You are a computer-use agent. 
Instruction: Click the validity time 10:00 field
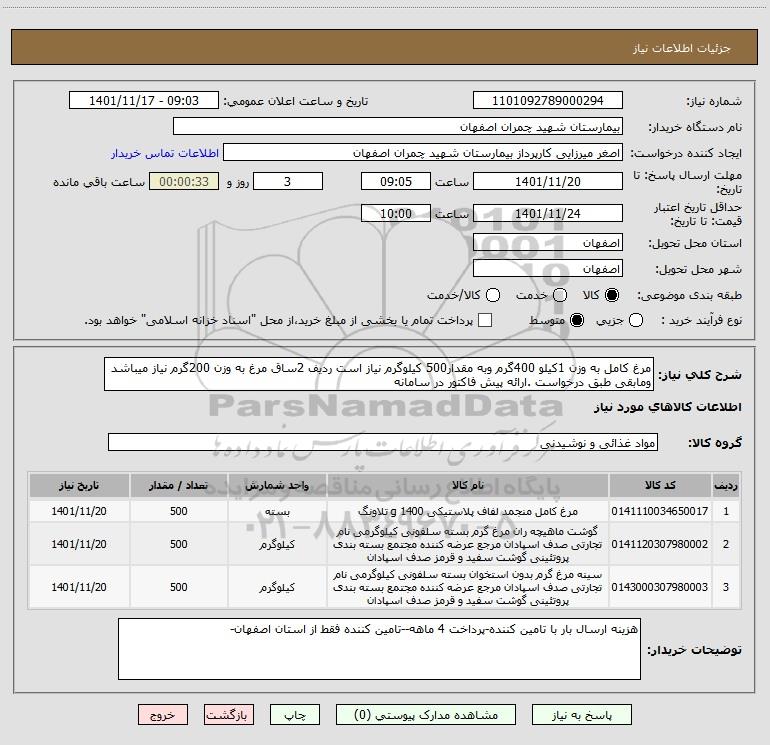click(396, 213)
